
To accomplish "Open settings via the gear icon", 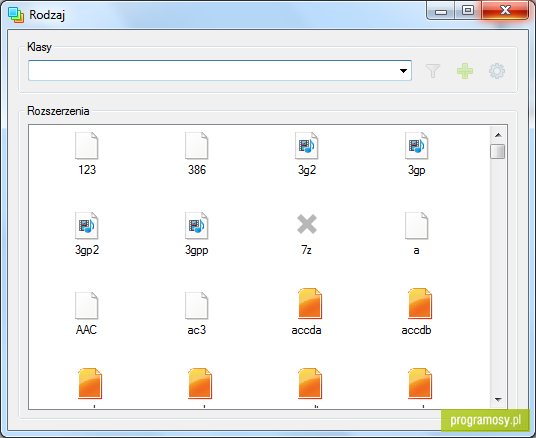I will [x=497, y=71].
